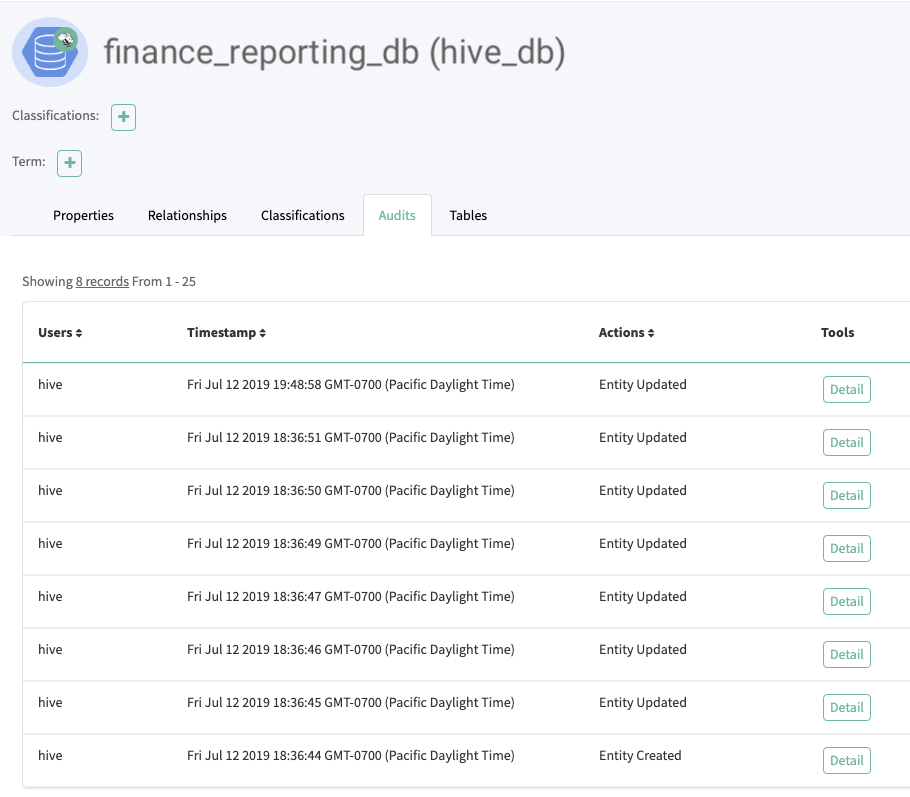Open the Tables tab
Image resolution: width=910 pixels, height=797 pixels.
point(468,215)
